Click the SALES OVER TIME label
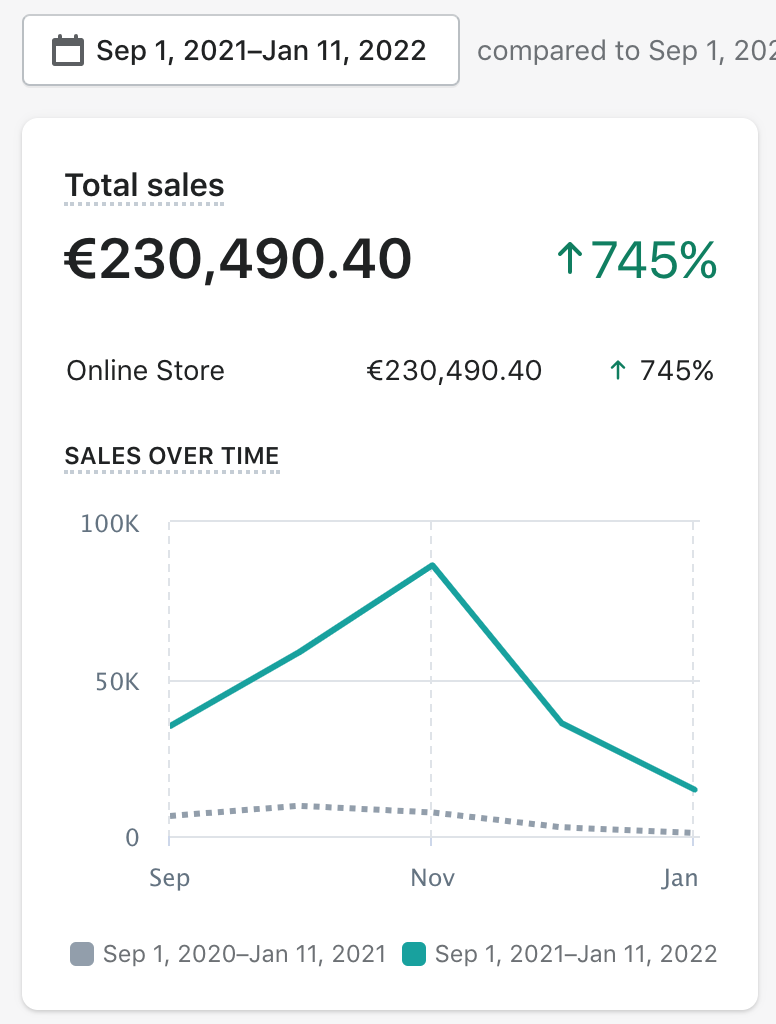This screenshot has height=1024, width=776. click(x=172, y=456)
